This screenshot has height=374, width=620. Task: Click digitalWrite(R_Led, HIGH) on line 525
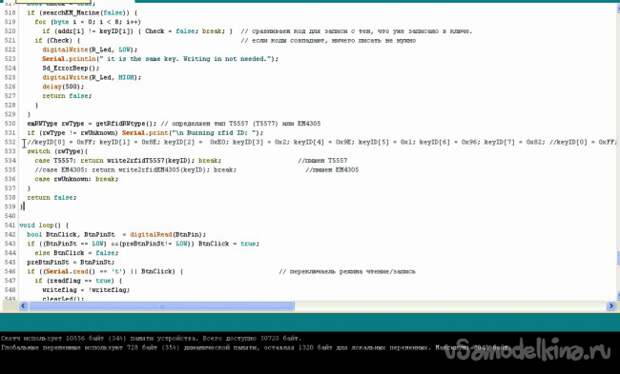(92, 77)
